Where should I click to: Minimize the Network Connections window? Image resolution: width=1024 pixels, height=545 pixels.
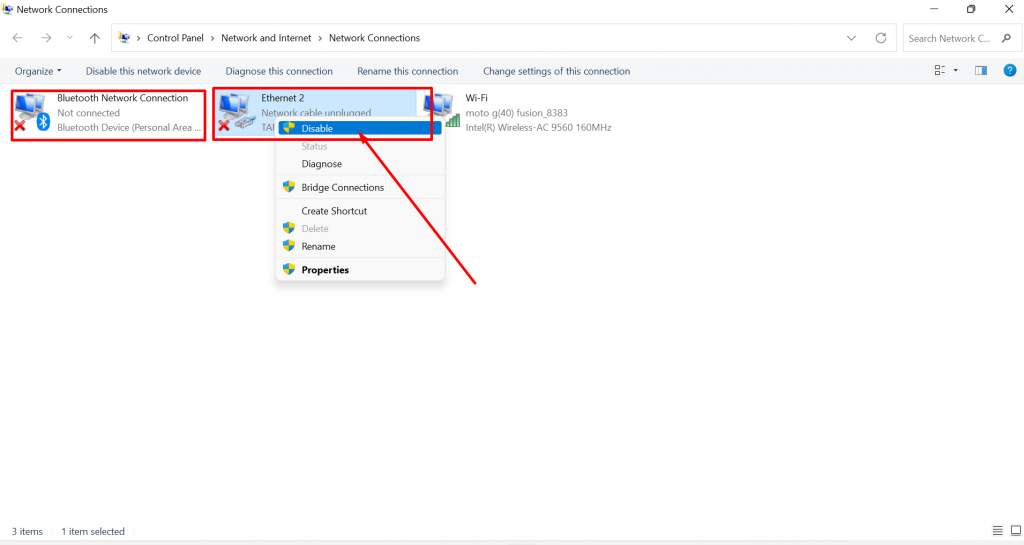(934, 9)
